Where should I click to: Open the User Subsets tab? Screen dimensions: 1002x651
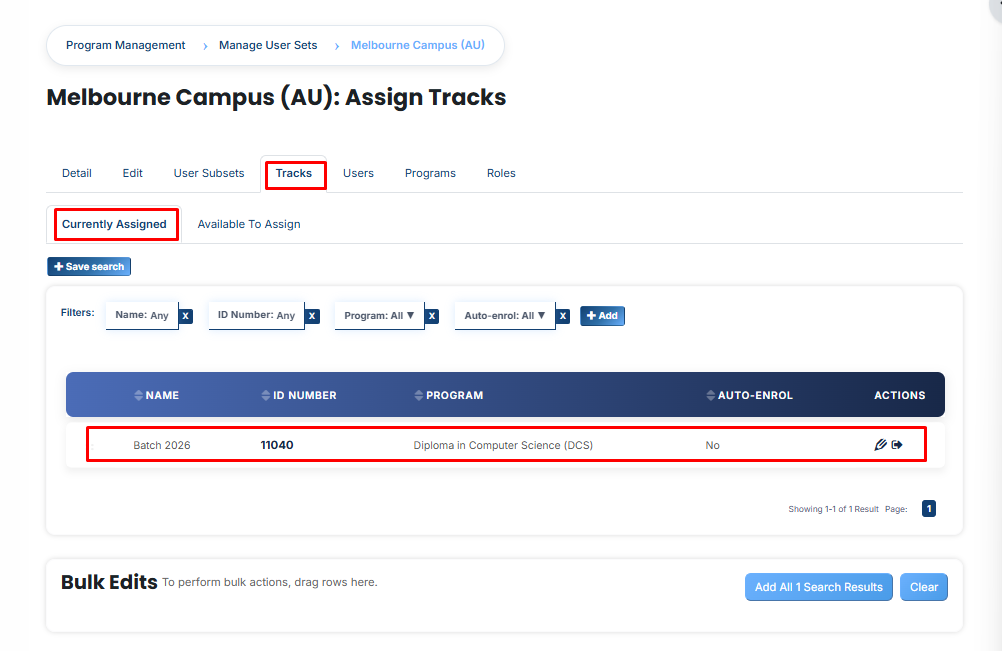click(x=209, y=173)
